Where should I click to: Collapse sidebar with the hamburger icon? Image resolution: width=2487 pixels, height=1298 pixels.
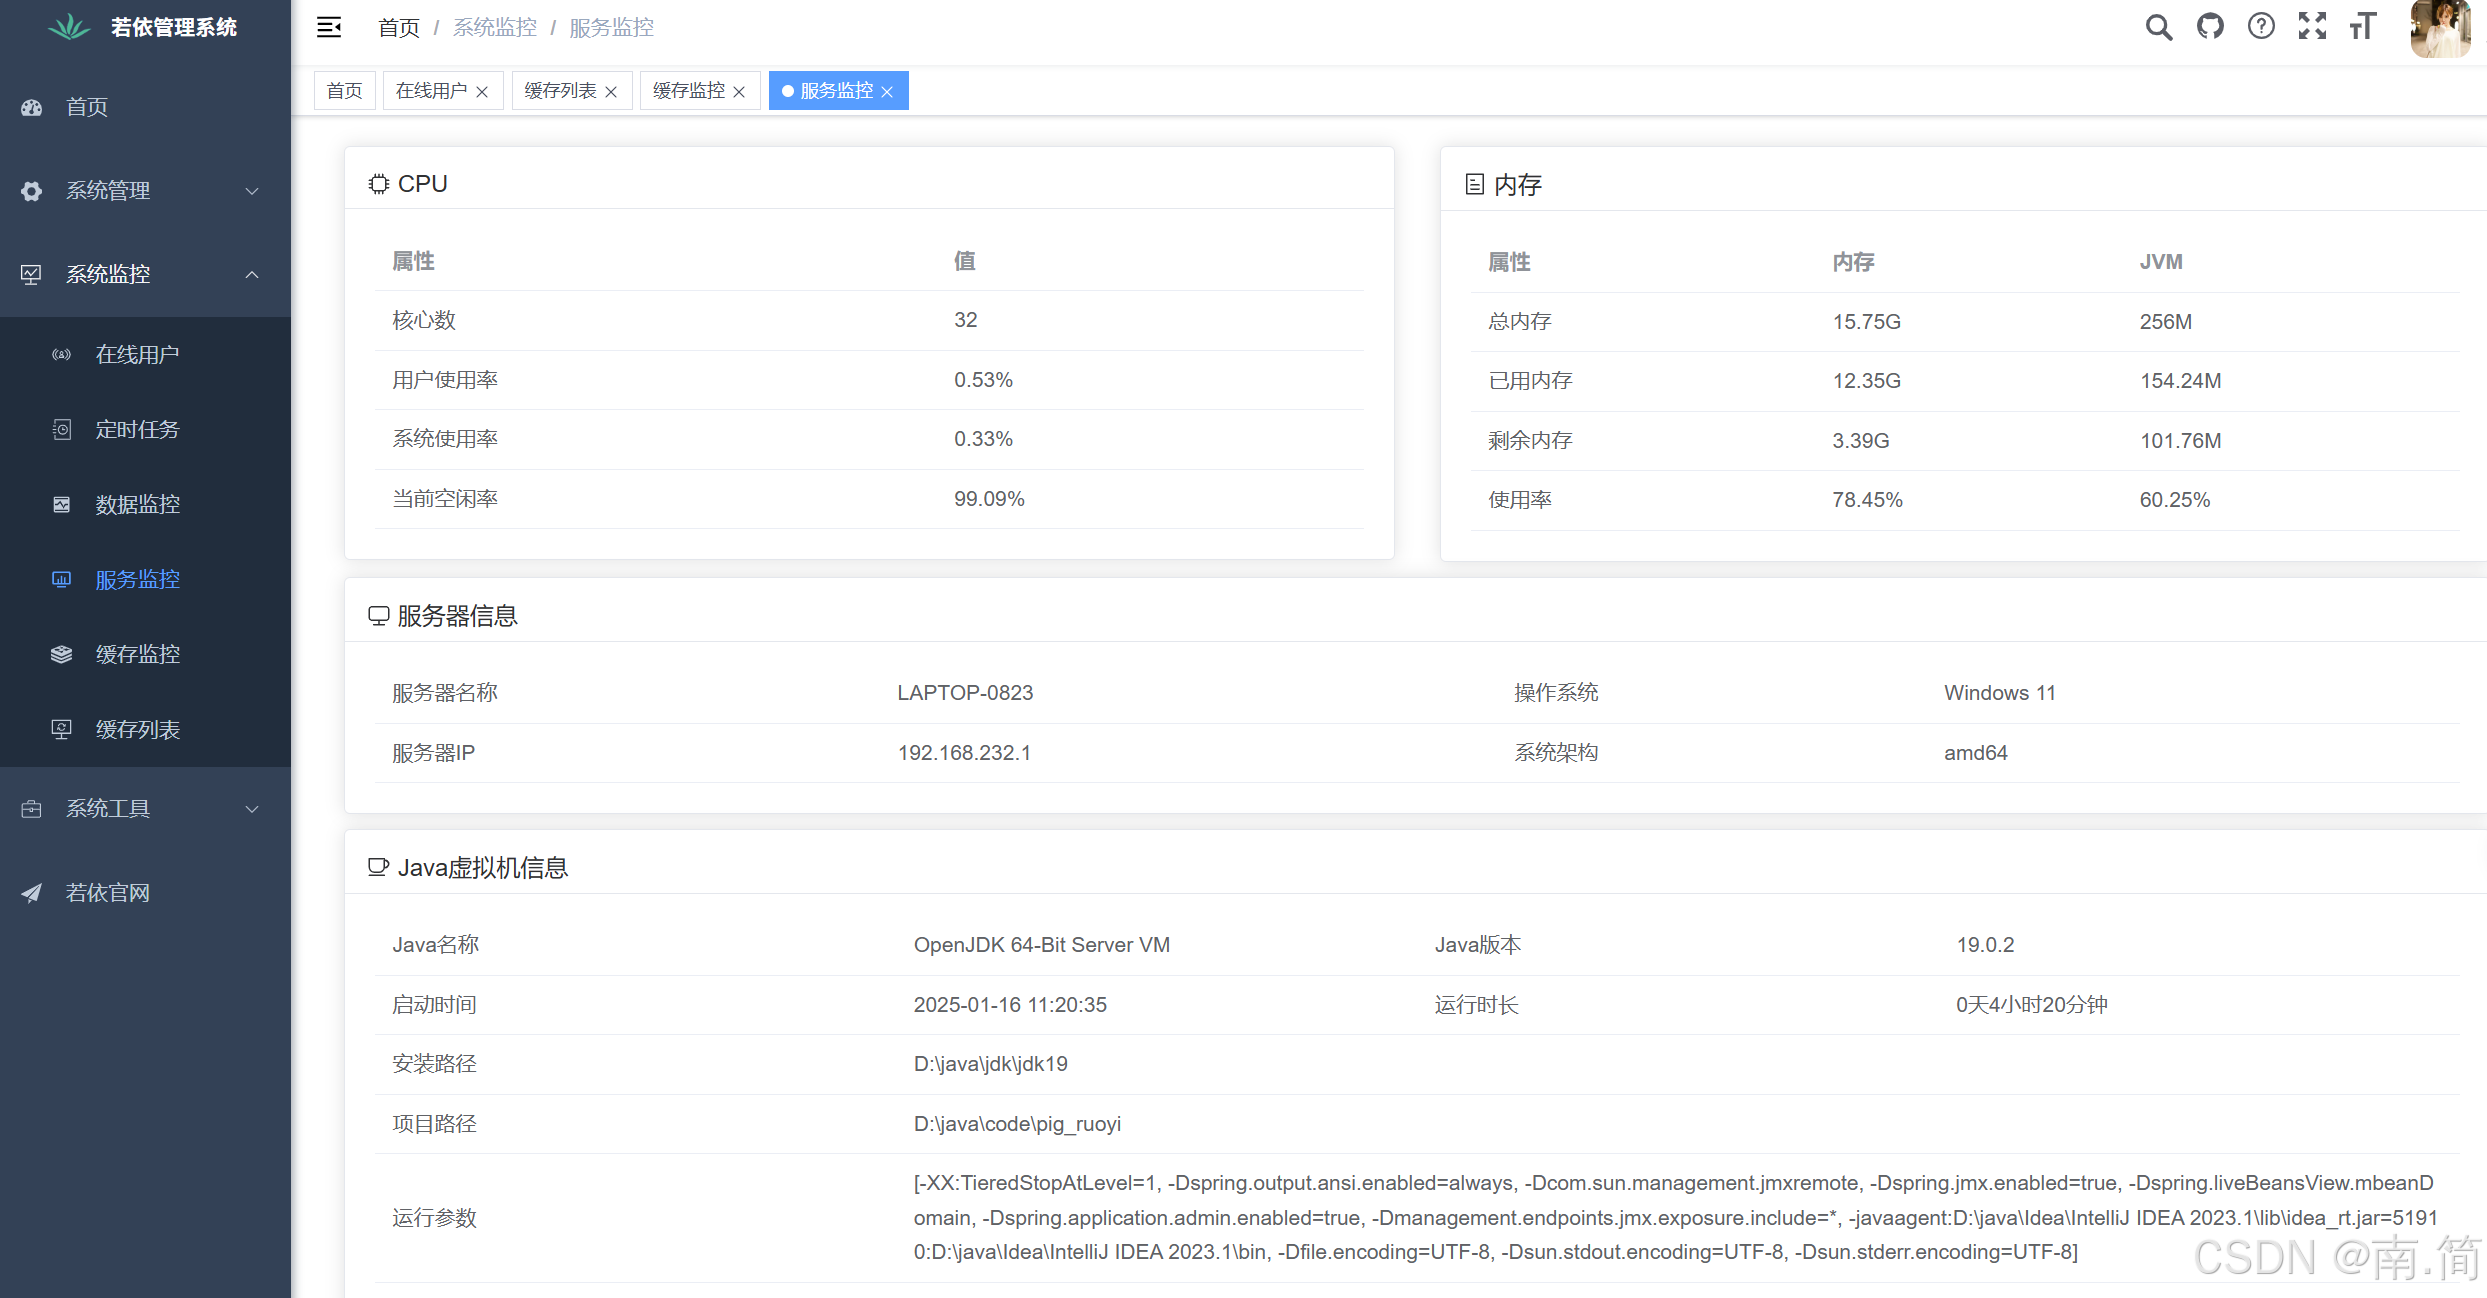[329, 27]
